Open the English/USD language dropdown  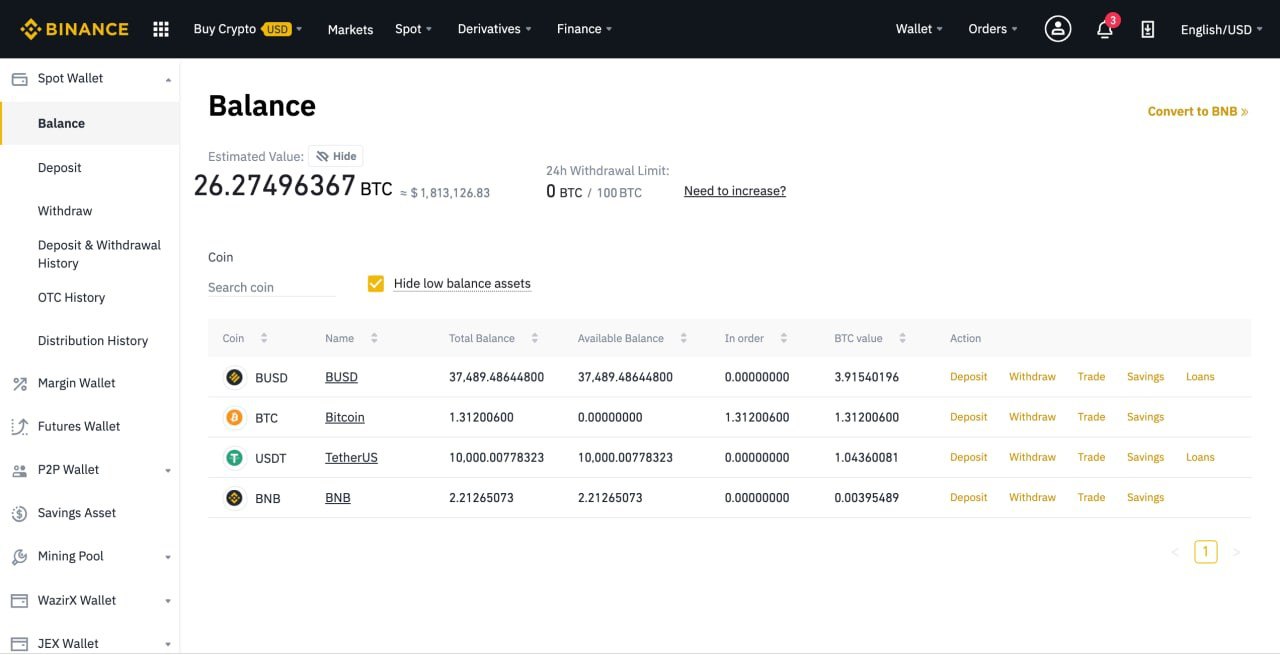point(1222,29)
